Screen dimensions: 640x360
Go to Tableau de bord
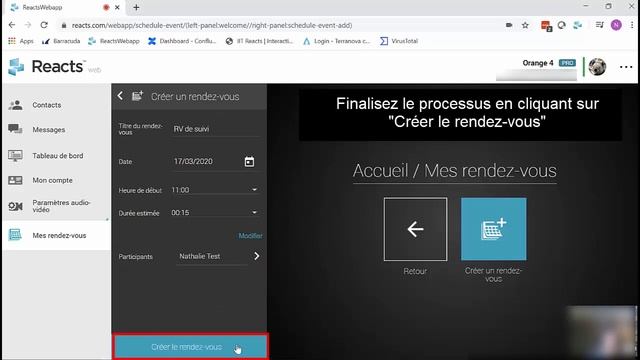point(56,156)
